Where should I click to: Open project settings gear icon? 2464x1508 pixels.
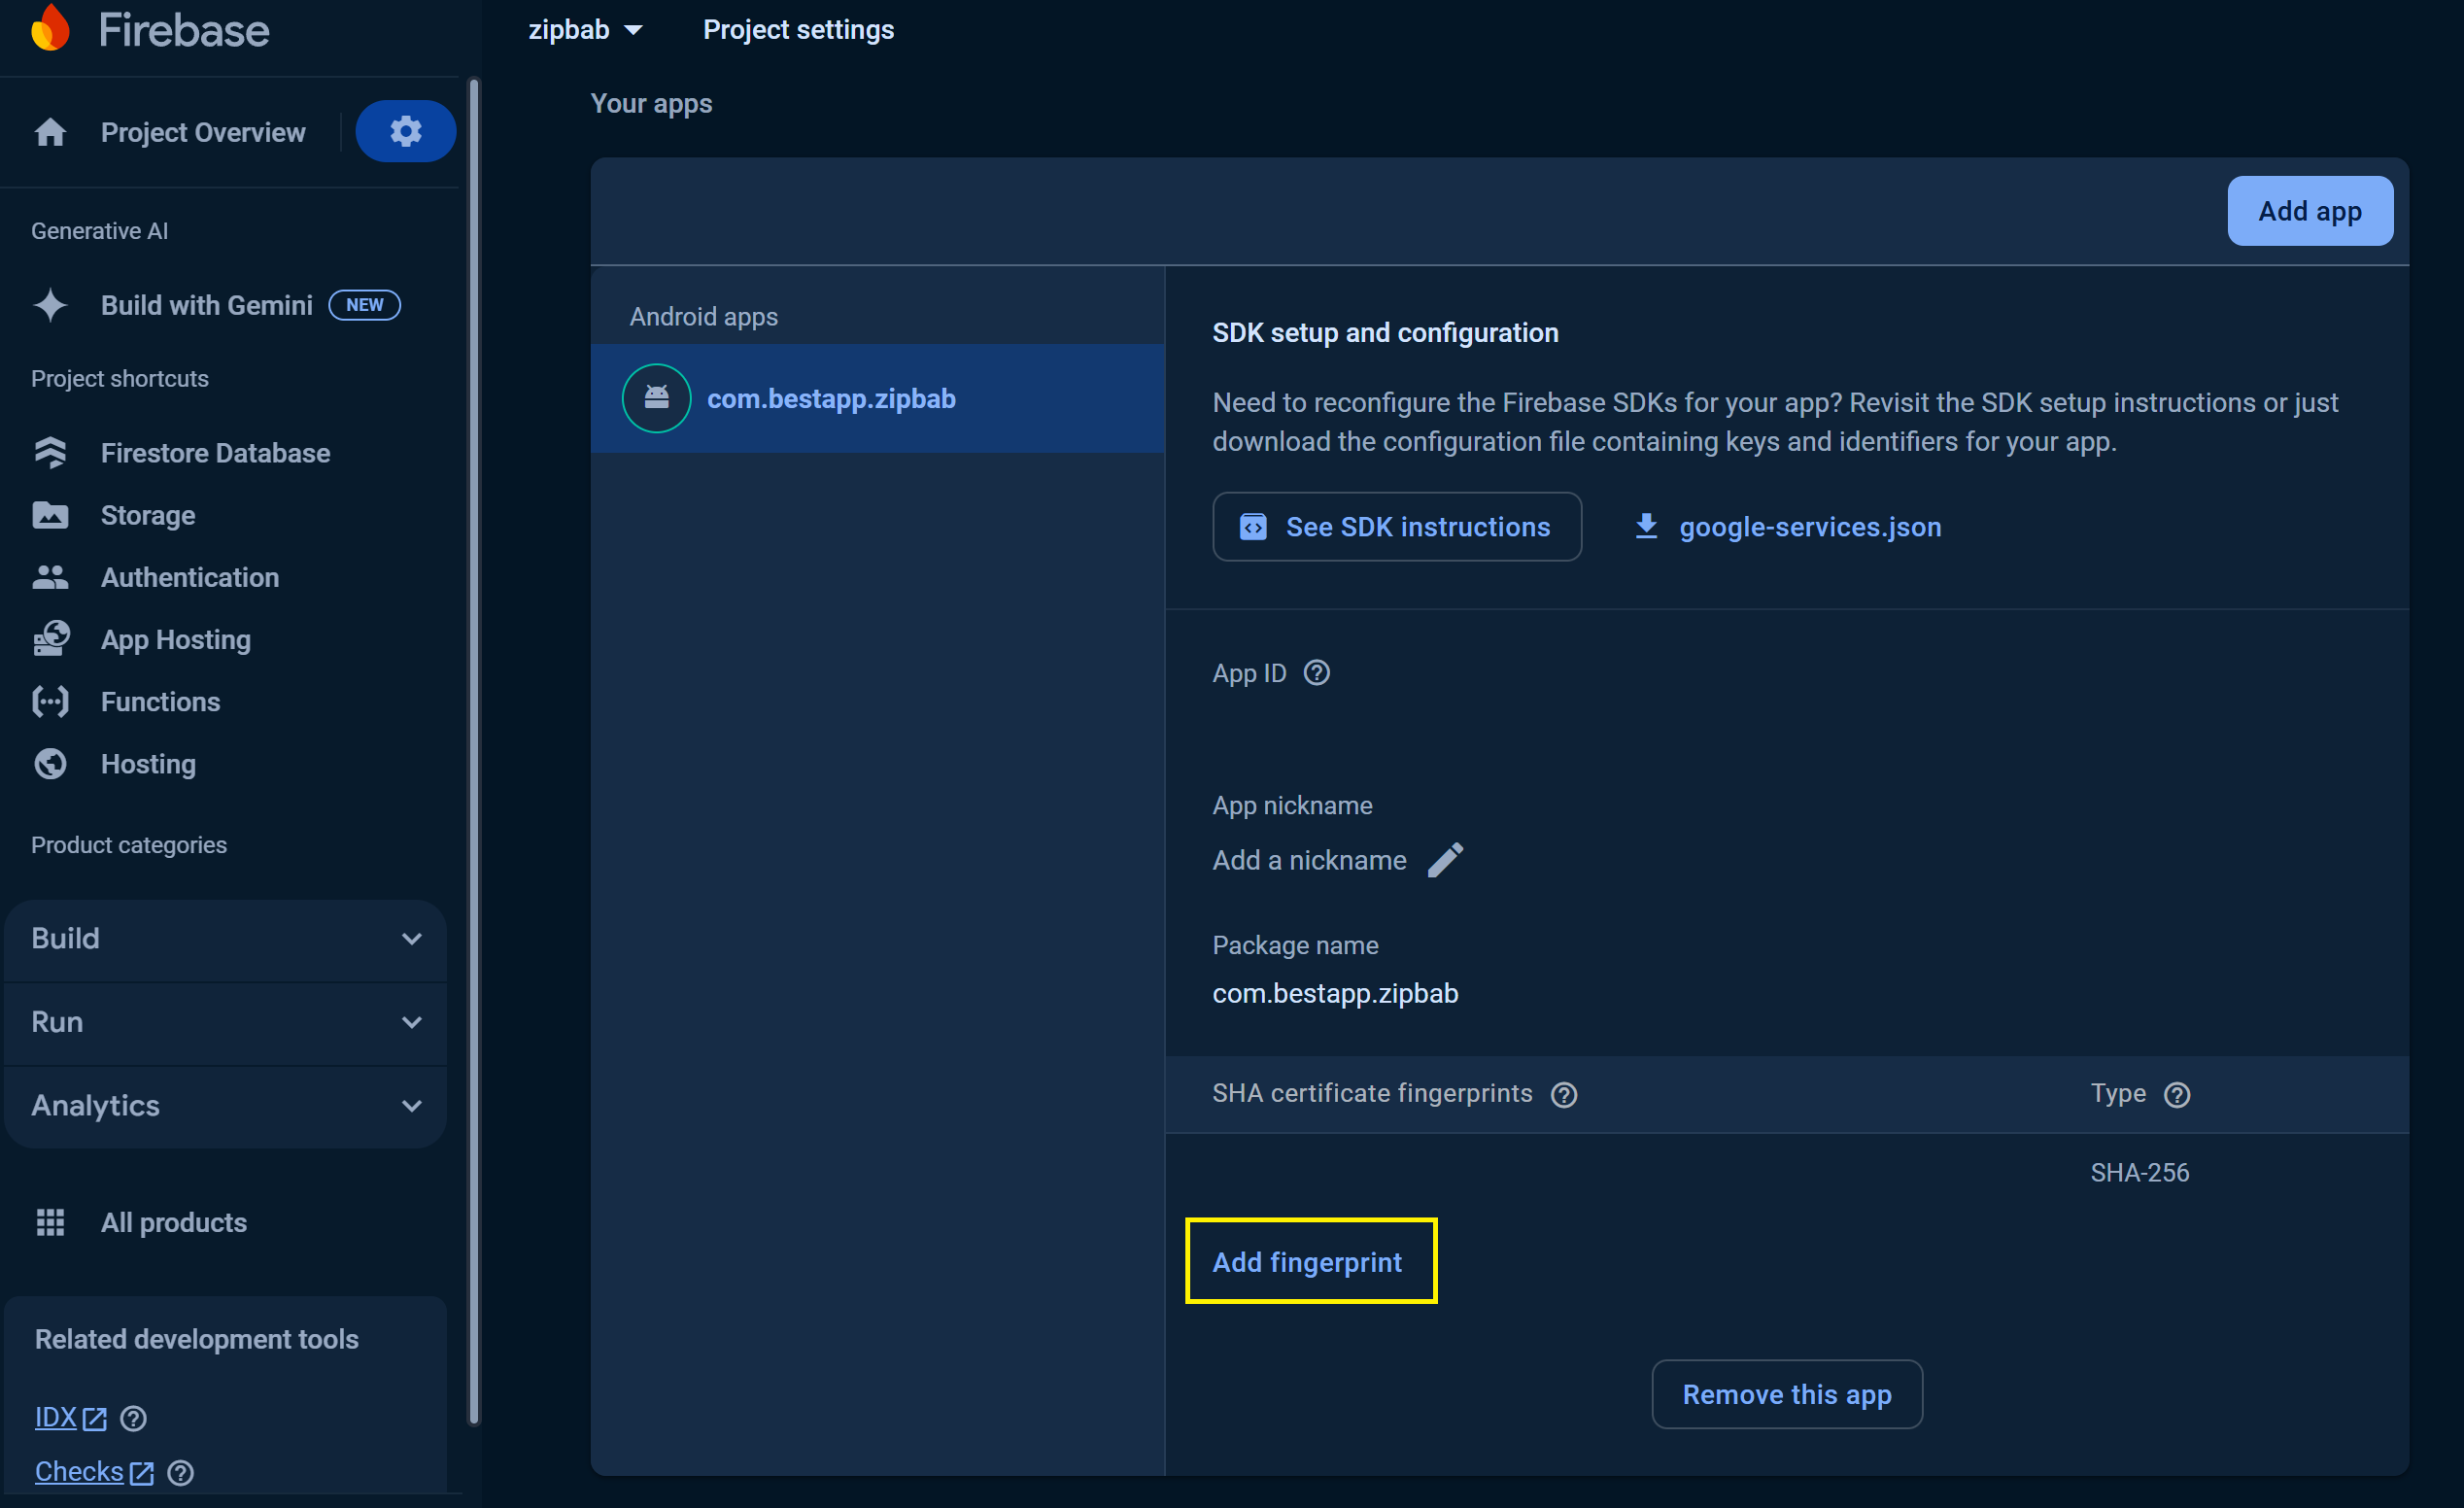pos(405,131)
